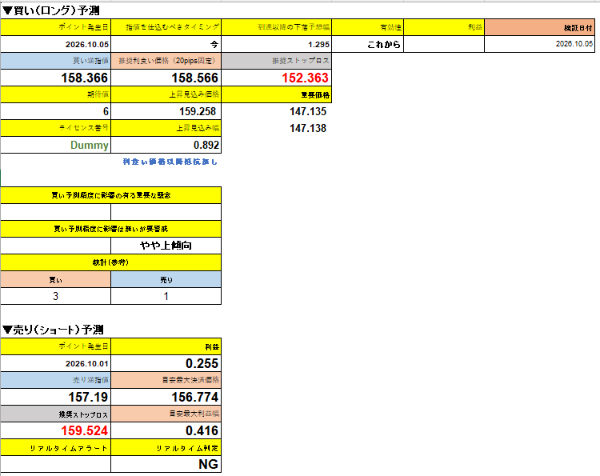This screenshot has height=476, width=600.
Task: Click the buy limit price 158.366
Action: (x=55, y=78)
